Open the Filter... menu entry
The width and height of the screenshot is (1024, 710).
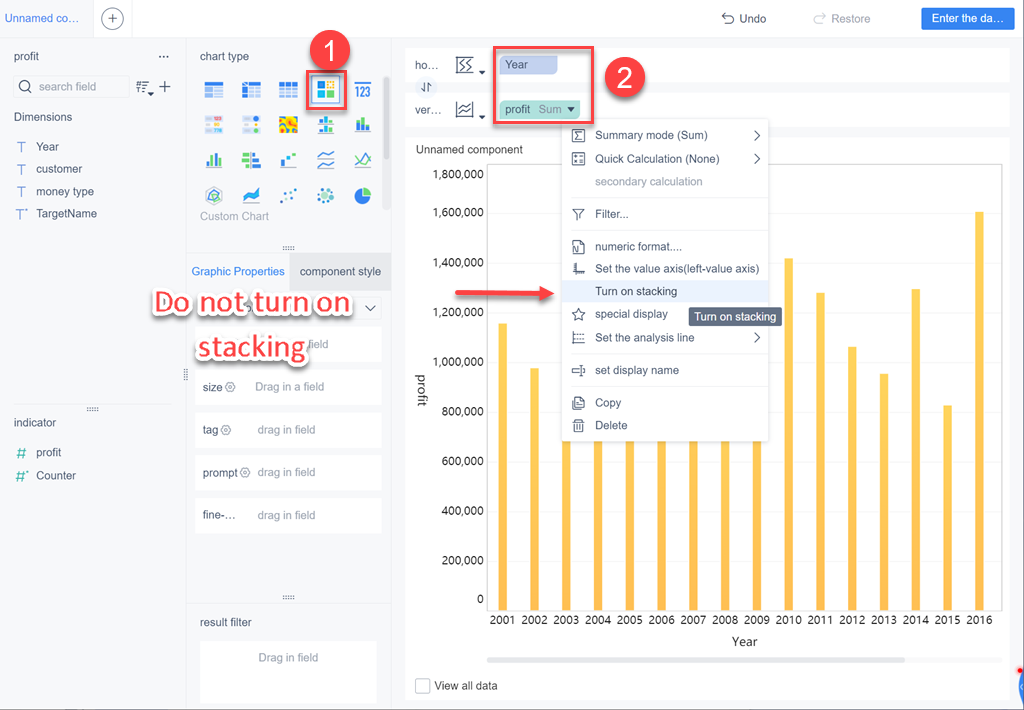pyautogui.click(x=665, y=214)
